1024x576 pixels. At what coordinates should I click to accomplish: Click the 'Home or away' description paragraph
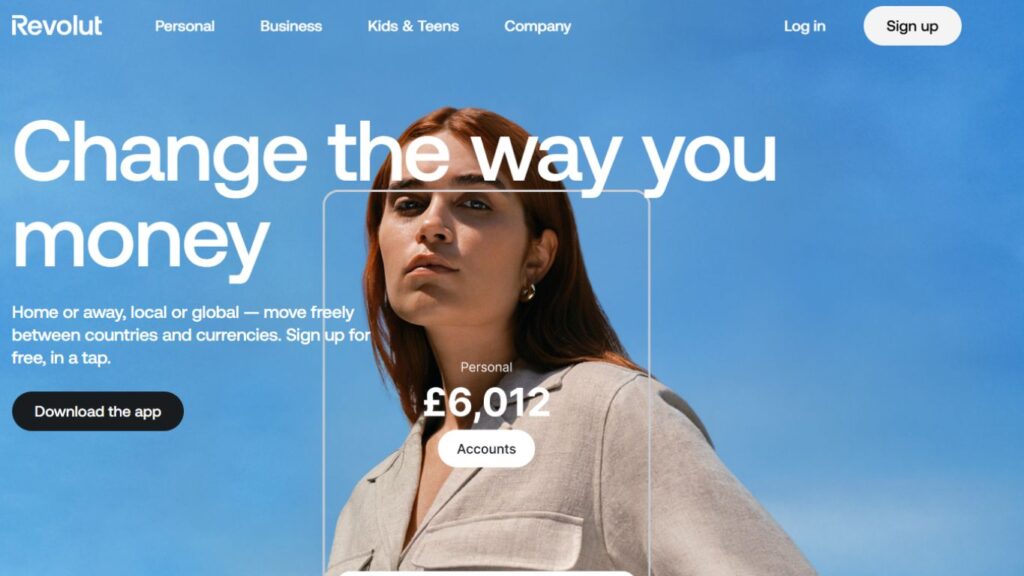191,335
